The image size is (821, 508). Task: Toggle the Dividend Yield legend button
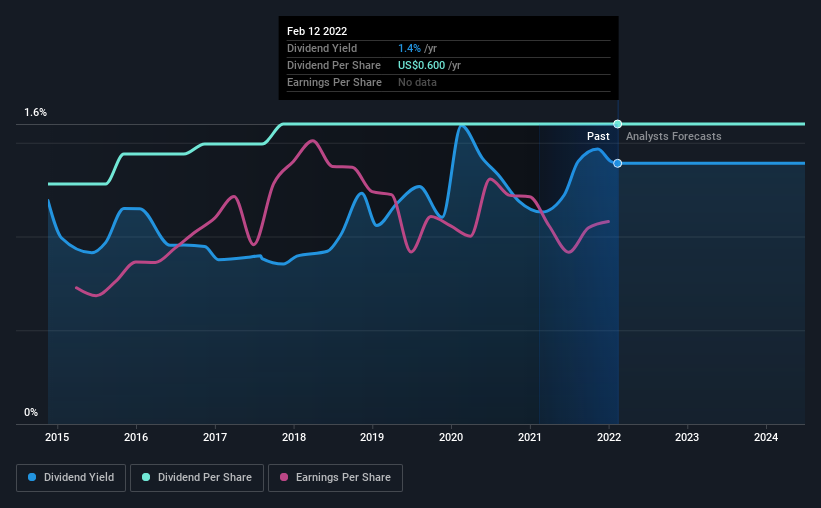point(71,478)
